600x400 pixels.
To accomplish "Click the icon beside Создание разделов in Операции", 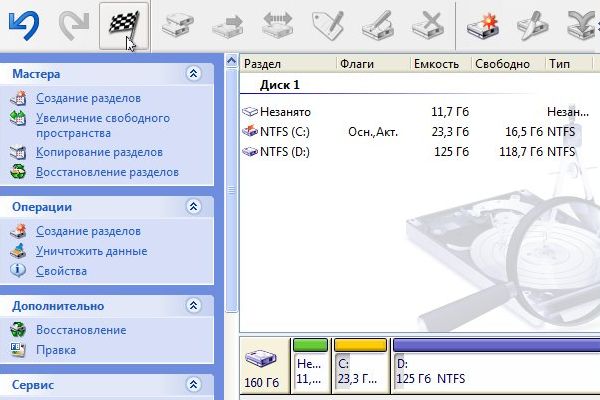I will tap(18, 231).
